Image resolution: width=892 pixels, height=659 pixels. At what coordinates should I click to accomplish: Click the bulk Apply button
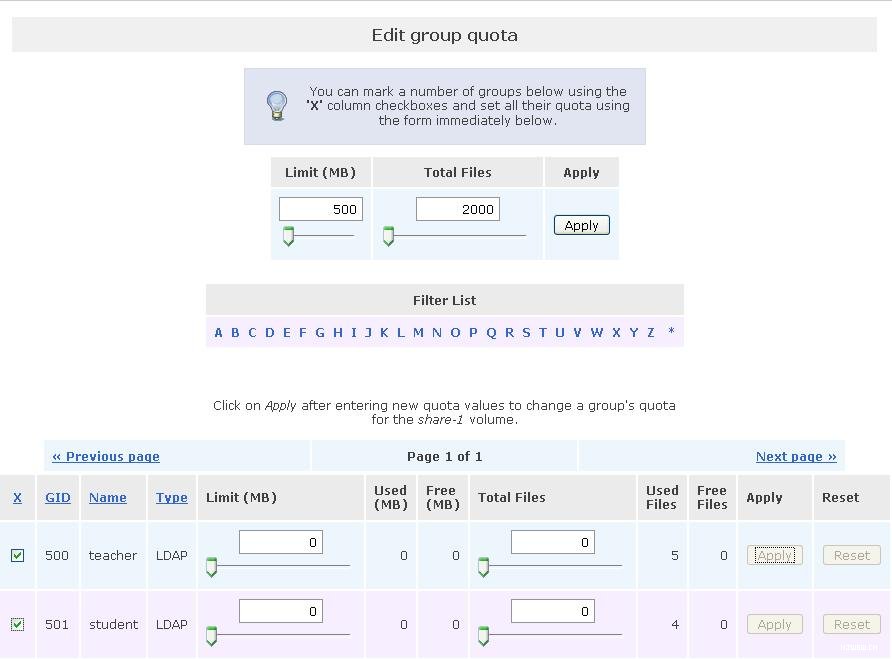tap(581, 225)
